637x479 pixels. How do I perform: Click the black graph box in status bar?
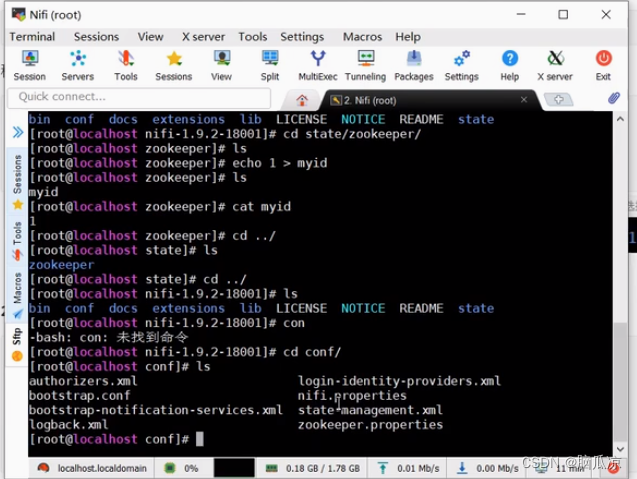pyautogui.click(x=234, y=468)
